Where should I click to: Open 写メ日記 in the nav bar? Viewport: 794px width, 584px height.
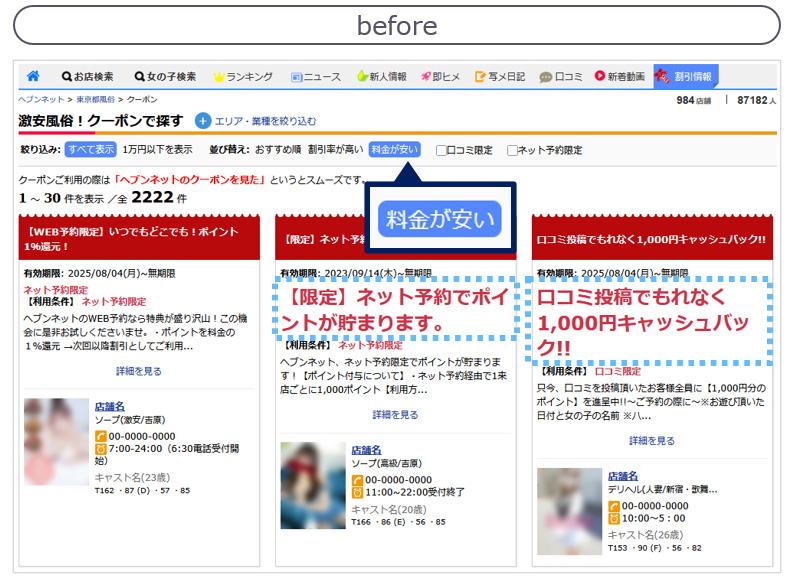(500, 76)
